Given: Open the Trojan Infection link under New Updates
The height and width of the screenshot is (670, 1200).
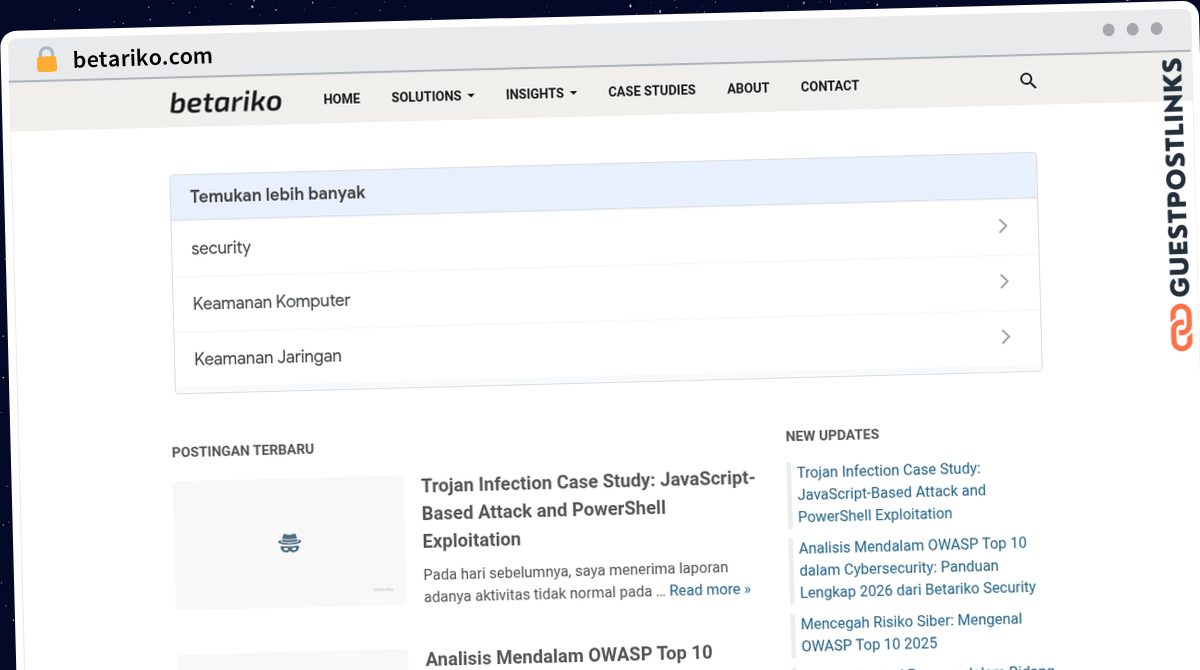Looking at the screenshot, I should pyautogui.click(x=891, y=492).
